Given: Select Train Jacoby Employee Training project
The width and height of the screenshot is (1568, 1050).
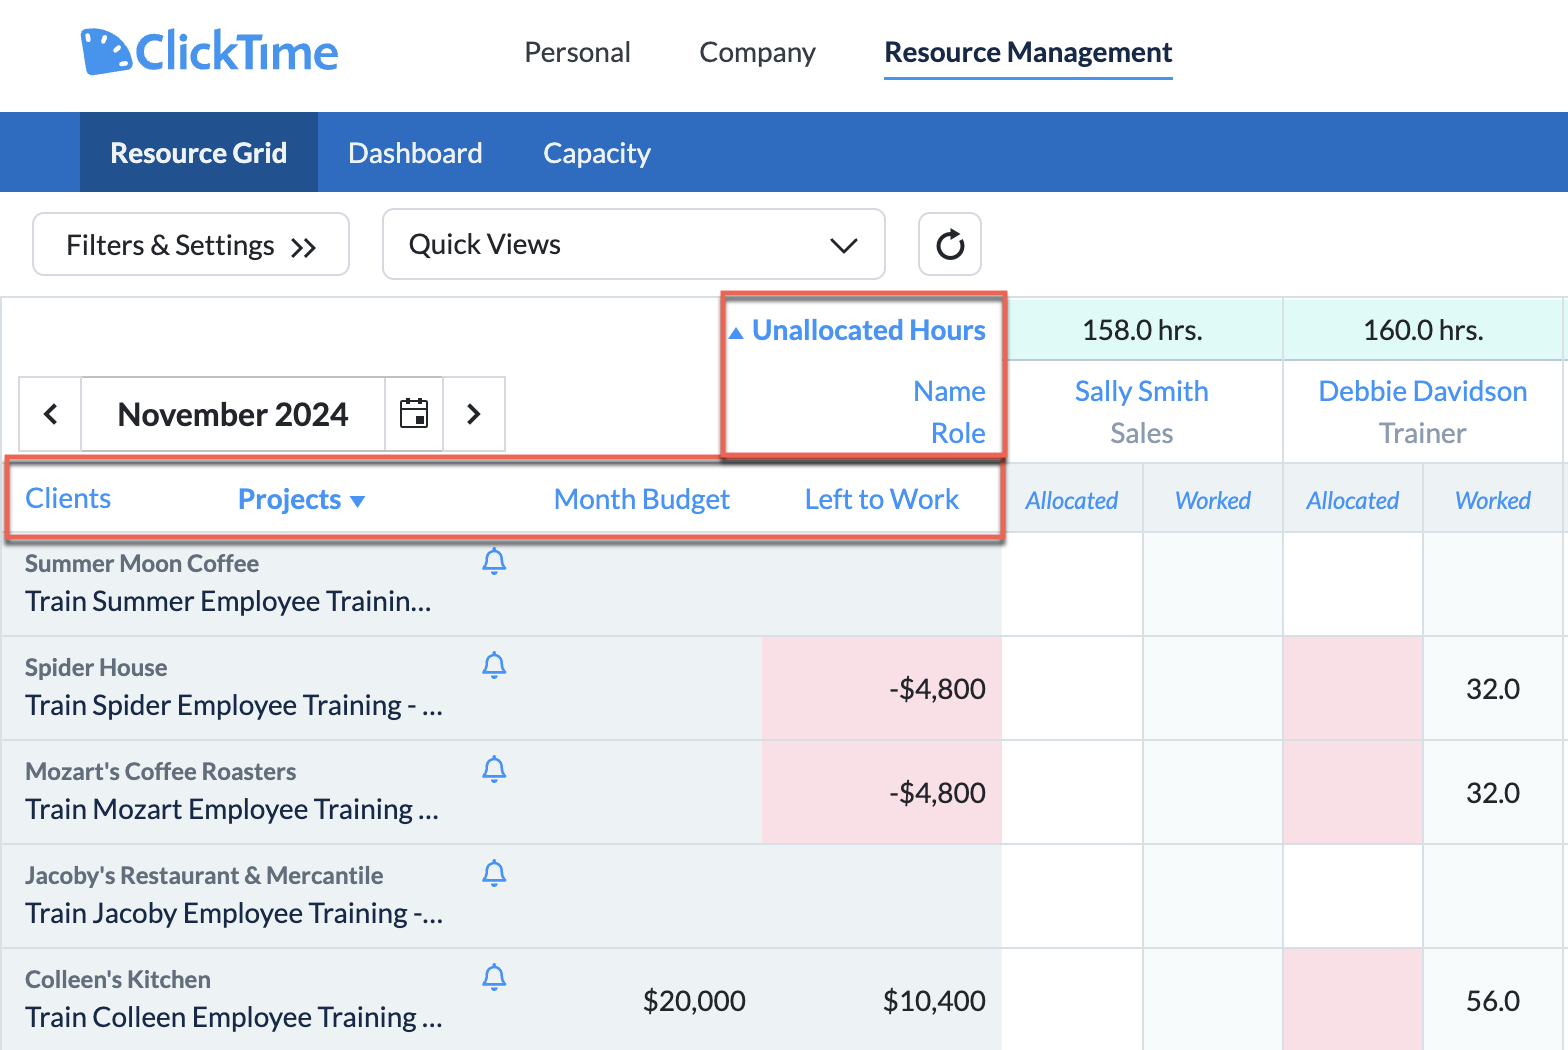Looking at the screenshot, I should [234, 913].
